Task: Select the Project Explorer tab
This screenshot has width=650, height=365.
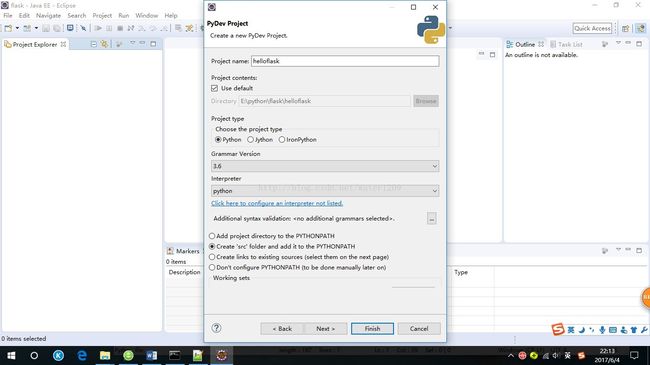Action: (x=35, y=44)
